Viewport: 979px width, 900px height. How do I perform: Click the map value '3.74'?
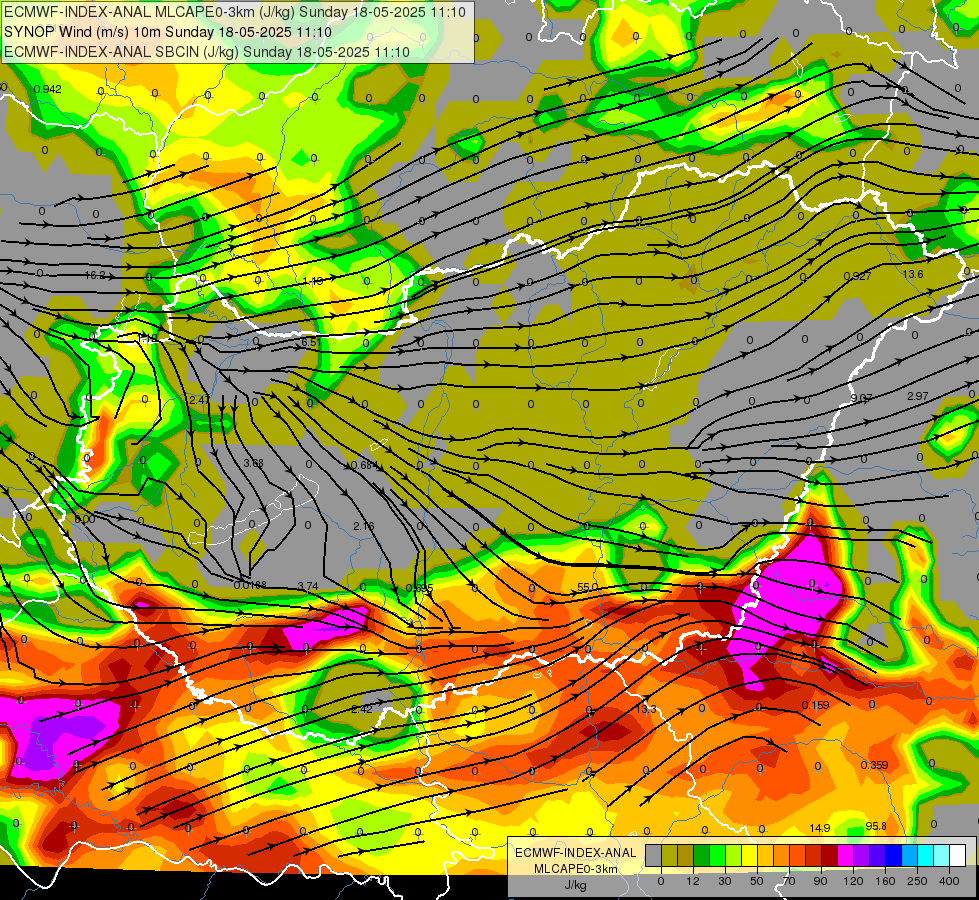[308, 586]
